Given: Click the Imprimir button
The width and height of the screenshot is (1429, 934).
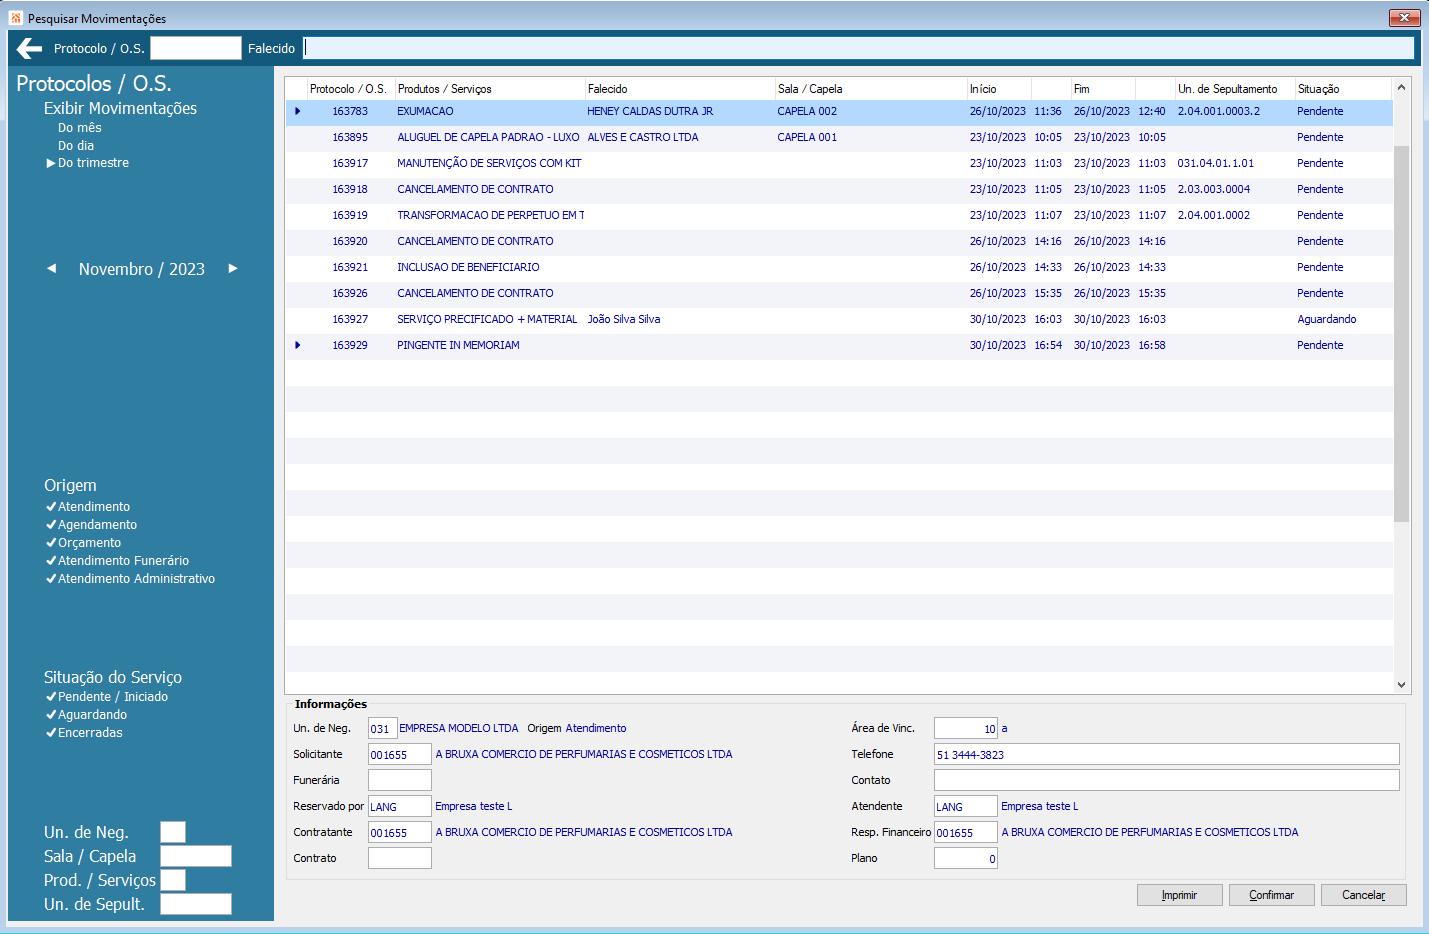Looking at the screenshot, I should pyautogui.click(x=1179, y=895).
